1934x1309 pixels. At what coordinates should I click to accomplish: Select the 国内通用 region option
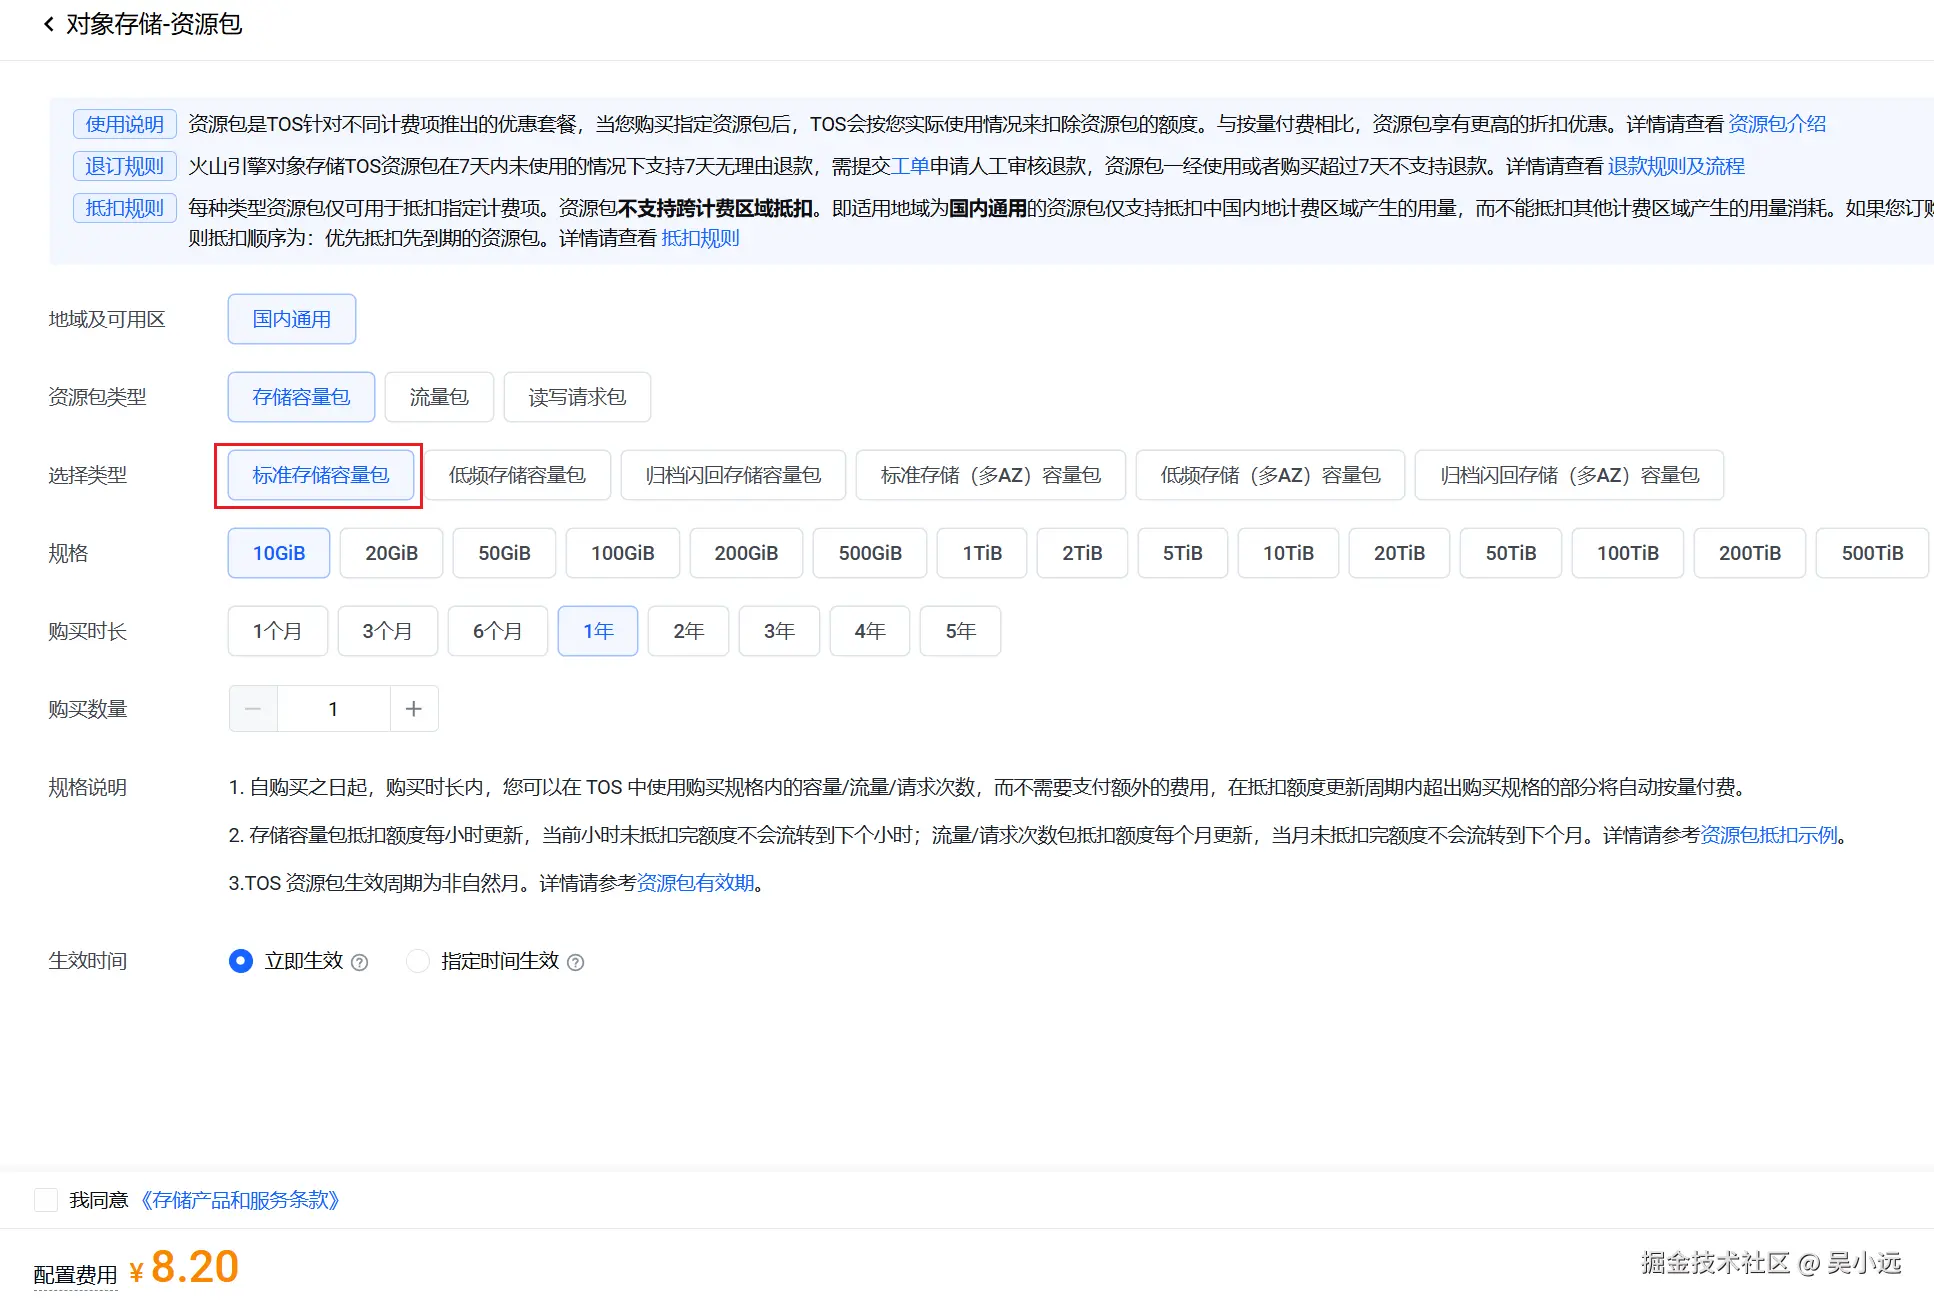(291, 318)
